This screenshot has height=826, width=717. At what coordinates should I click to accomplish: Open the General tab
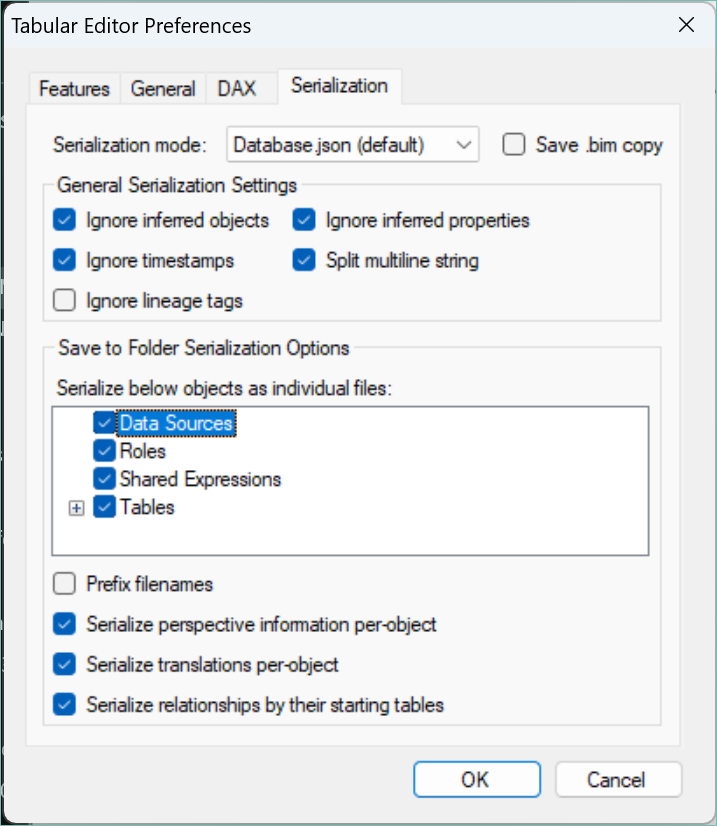pyautogui.click(x=163, y=89)
